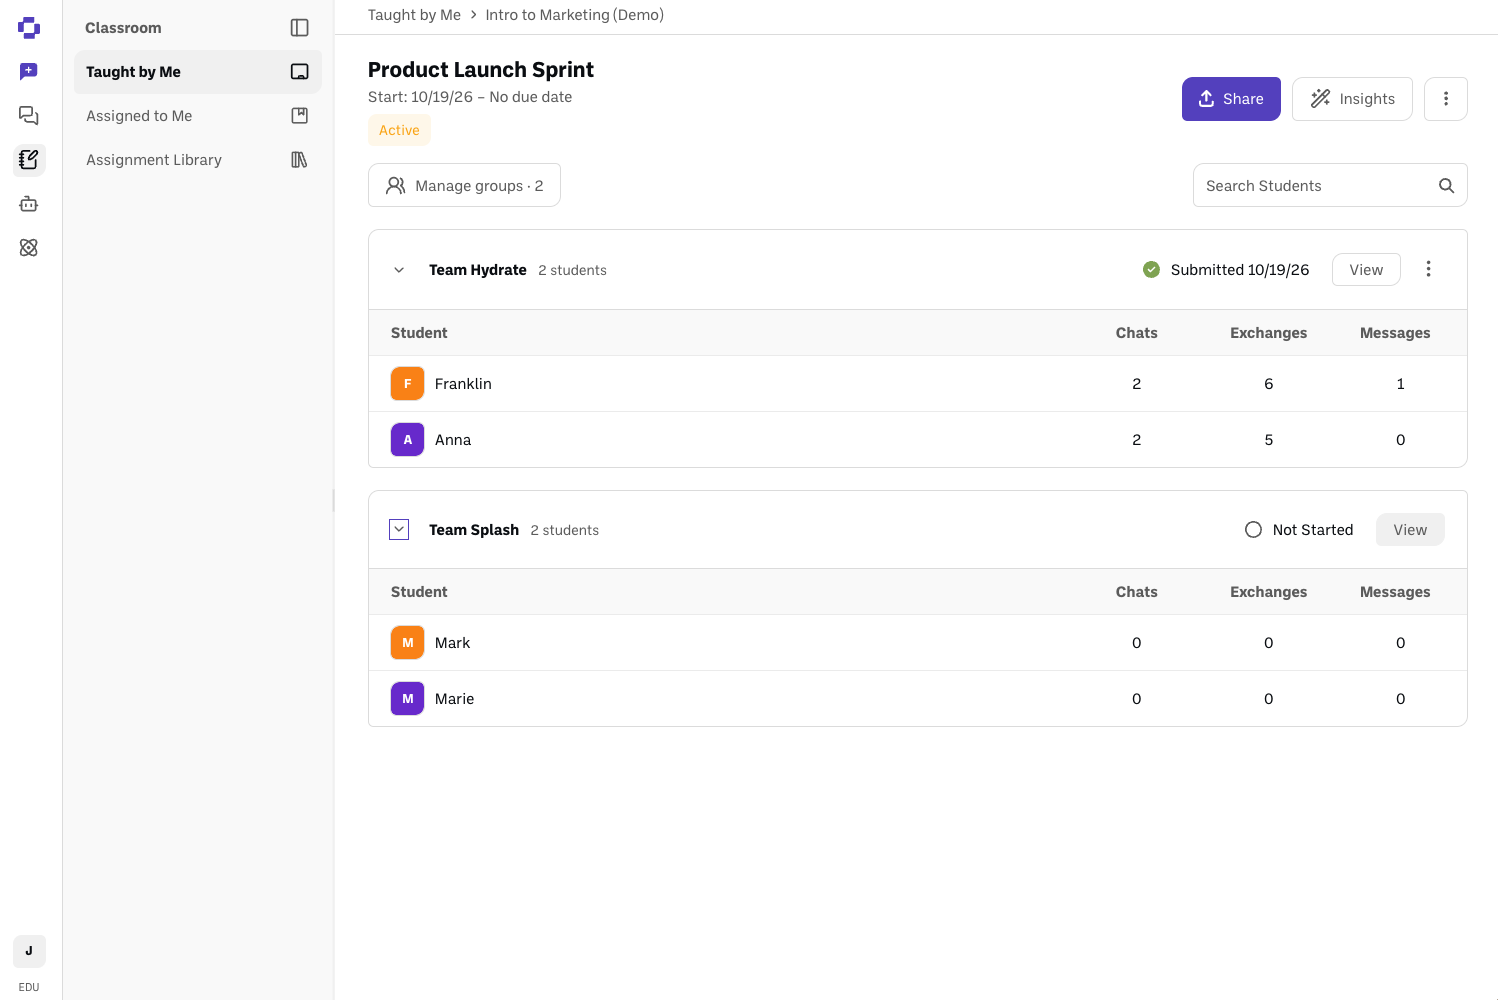This screenshot has height=1000, width=1498.
Task: Open Team Hydrate more options menu
Action: (x=1428, y=269)
